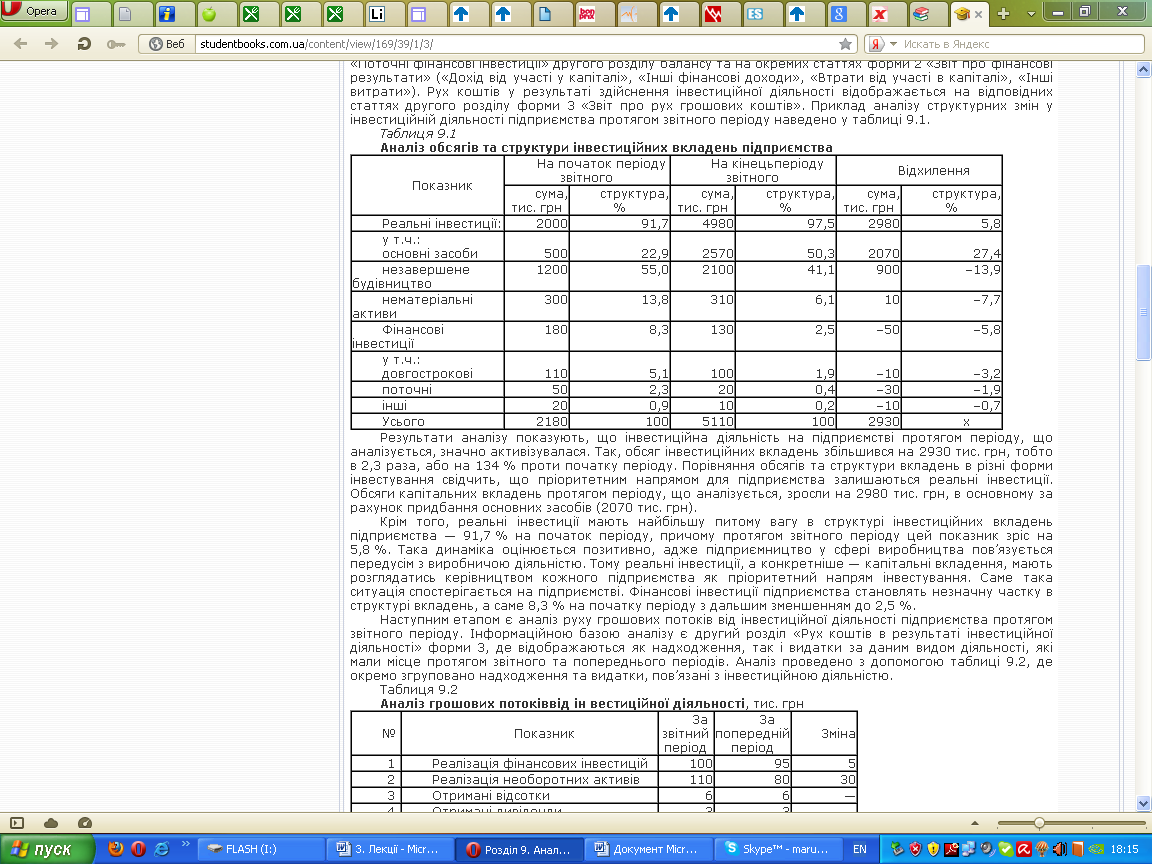Open the closed tabs dropdown arrow

(1031, 14)
